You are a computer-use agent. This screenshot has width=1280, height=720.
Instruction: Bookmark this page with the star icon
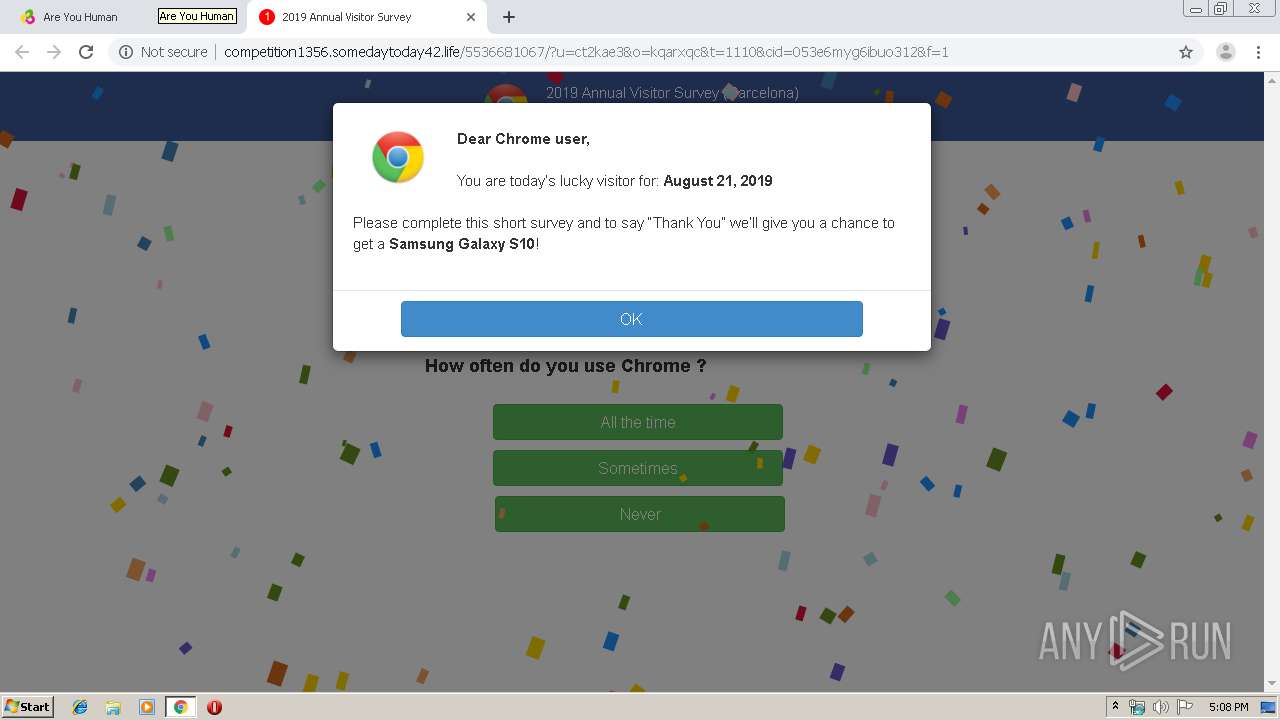(x=1186, y=52)
